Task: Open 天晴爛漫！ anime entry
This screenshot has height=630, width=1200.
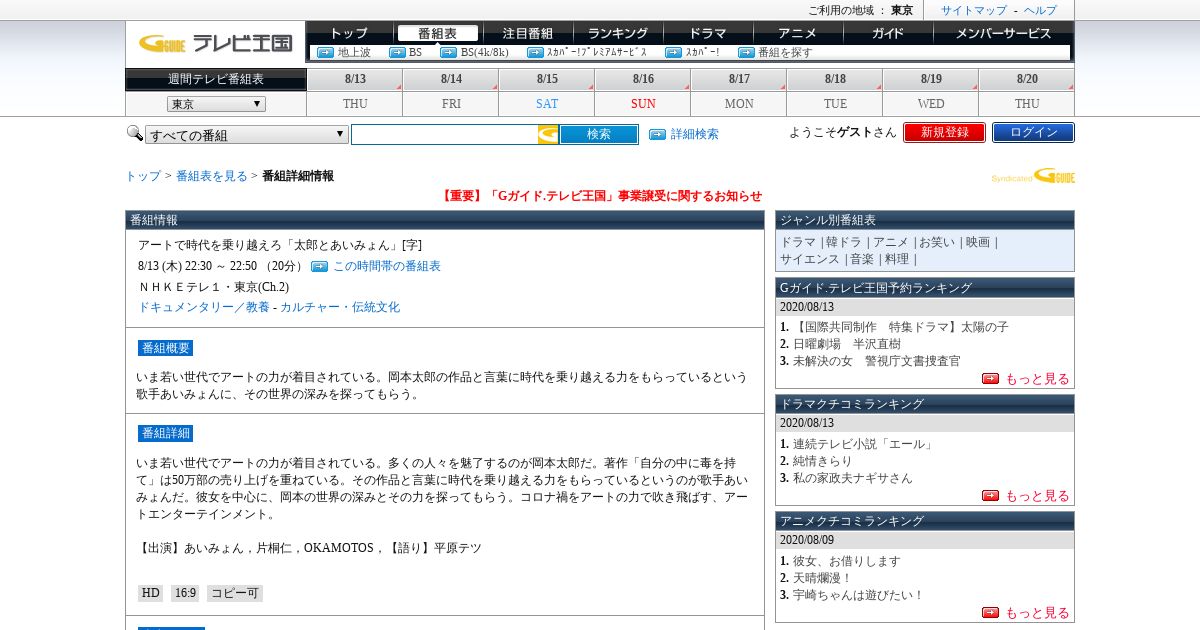Action: 823,578
